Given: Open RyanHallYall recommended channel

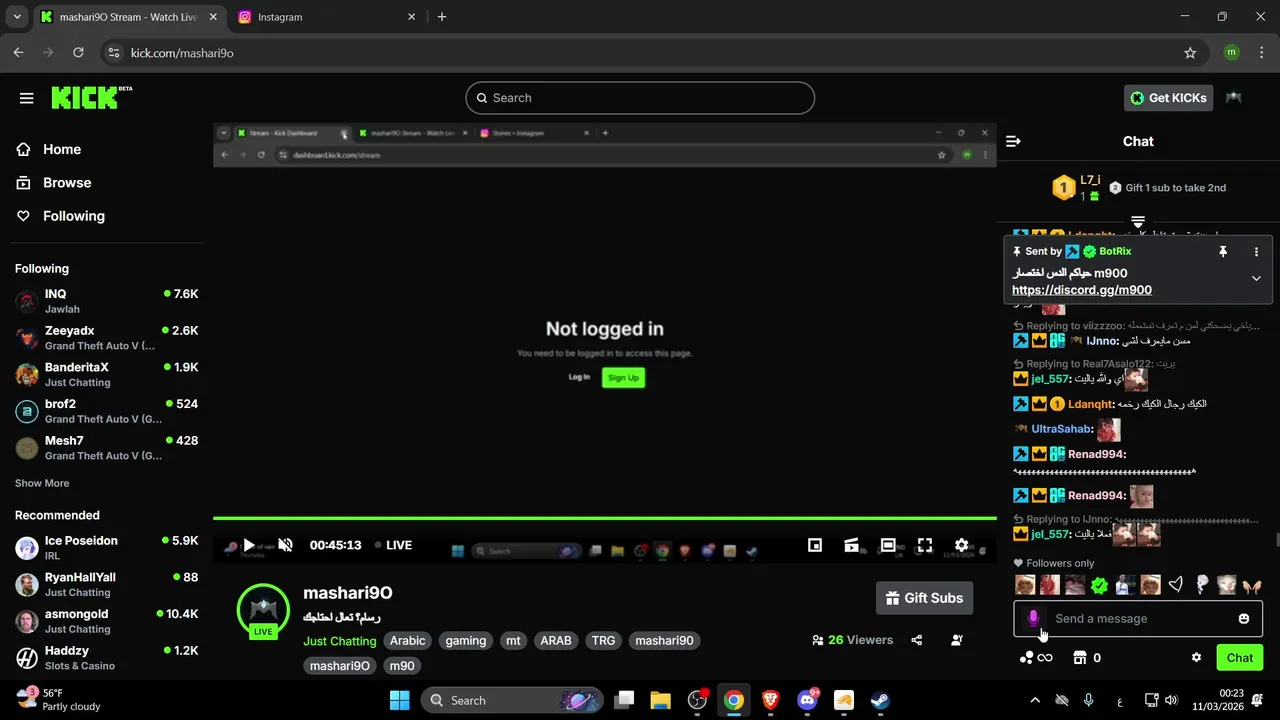Looking at the screenshot, I should [x=107, y=585].
